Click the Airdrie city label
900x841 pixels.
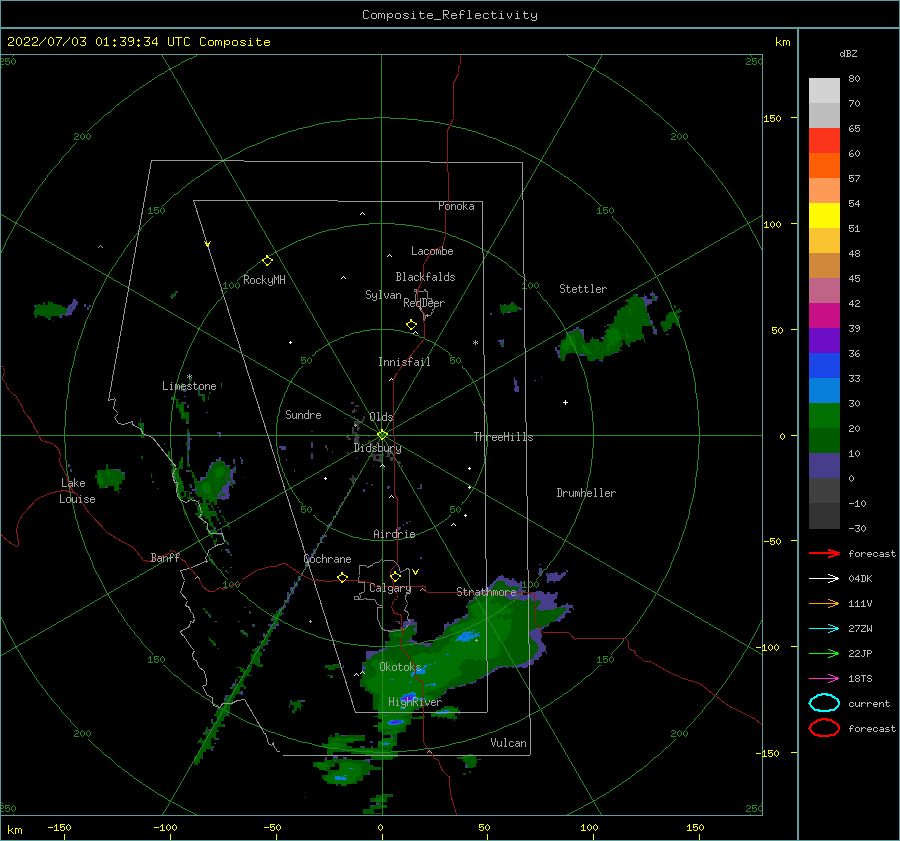pyautogui.click(x=394, y=534)
